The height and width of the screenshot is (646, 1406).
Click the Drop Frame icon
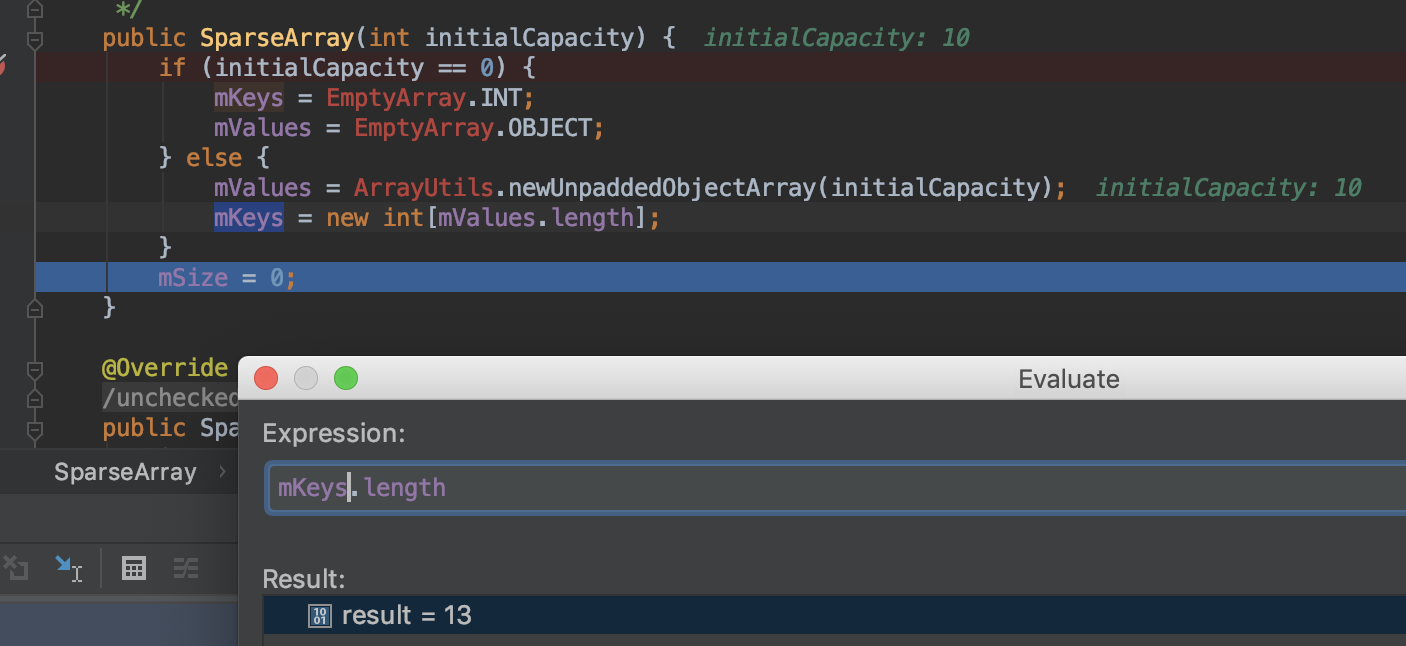coord(16,568)
